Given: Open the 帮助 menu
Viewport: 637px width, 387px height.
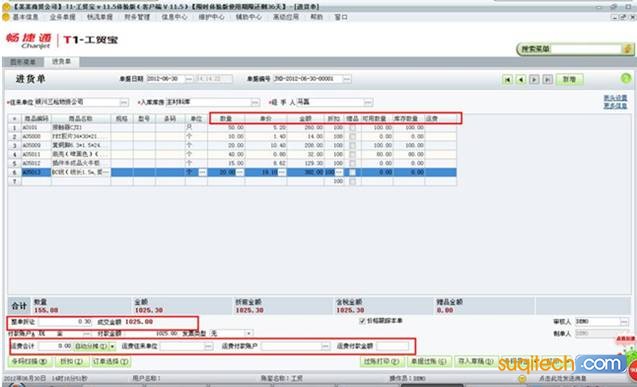Looking at the screenshot, I should pyautogui.click(x=316, y=17).
